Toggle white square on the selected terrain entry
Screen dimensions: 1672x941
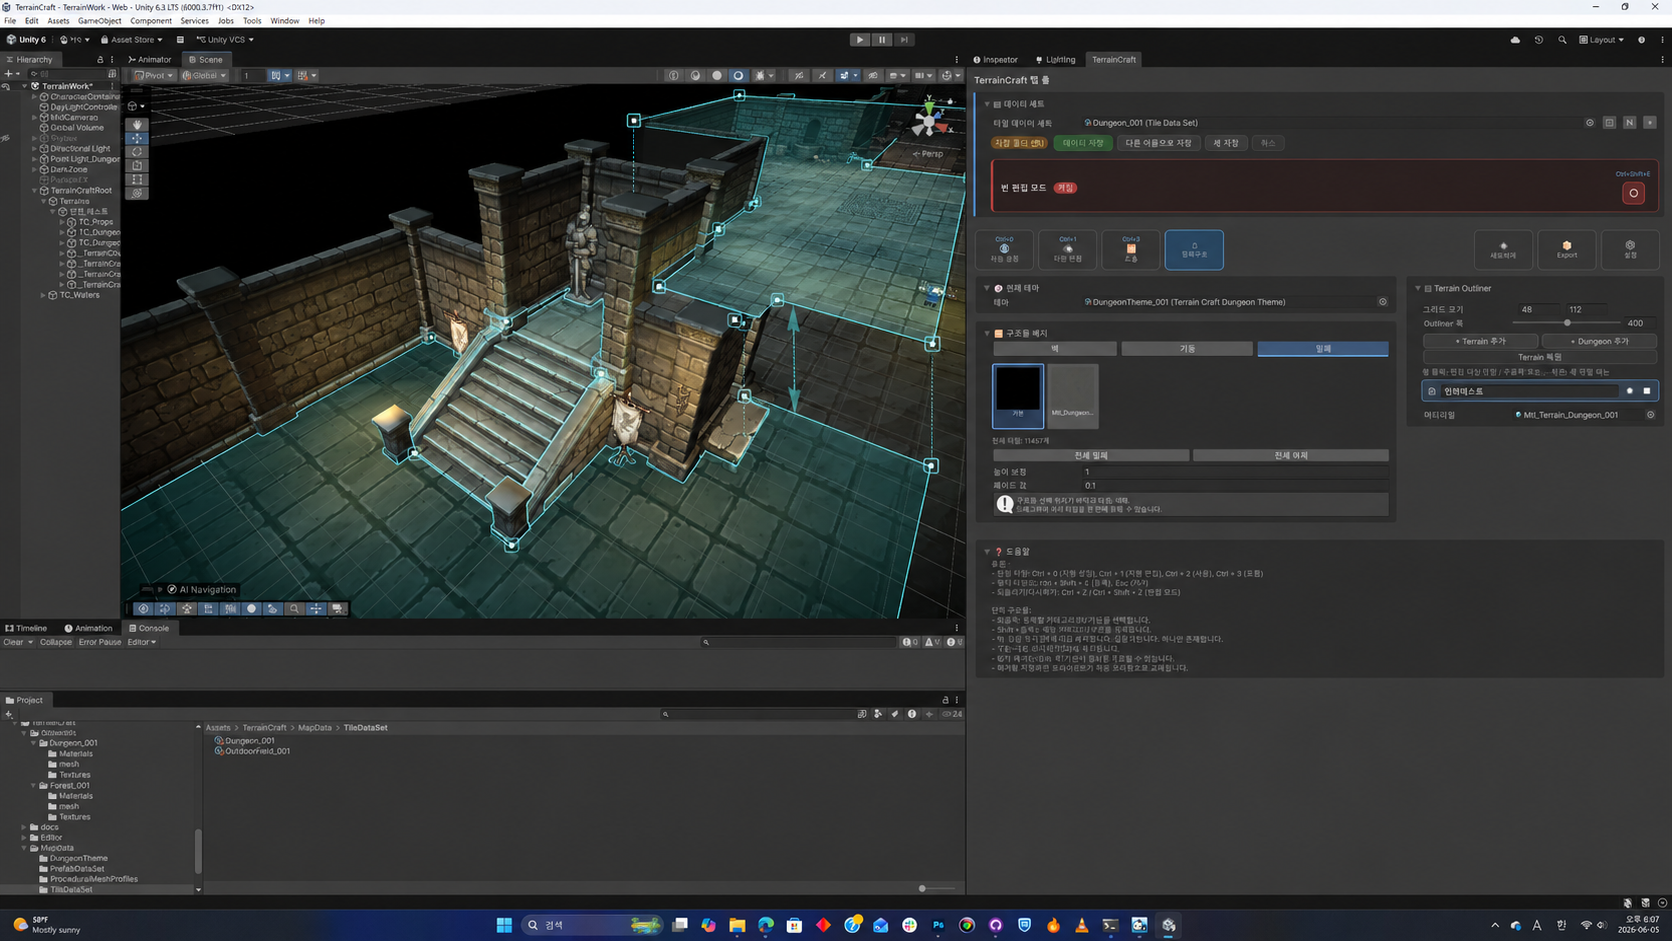pyautogui.click(x=1647, y=391)
